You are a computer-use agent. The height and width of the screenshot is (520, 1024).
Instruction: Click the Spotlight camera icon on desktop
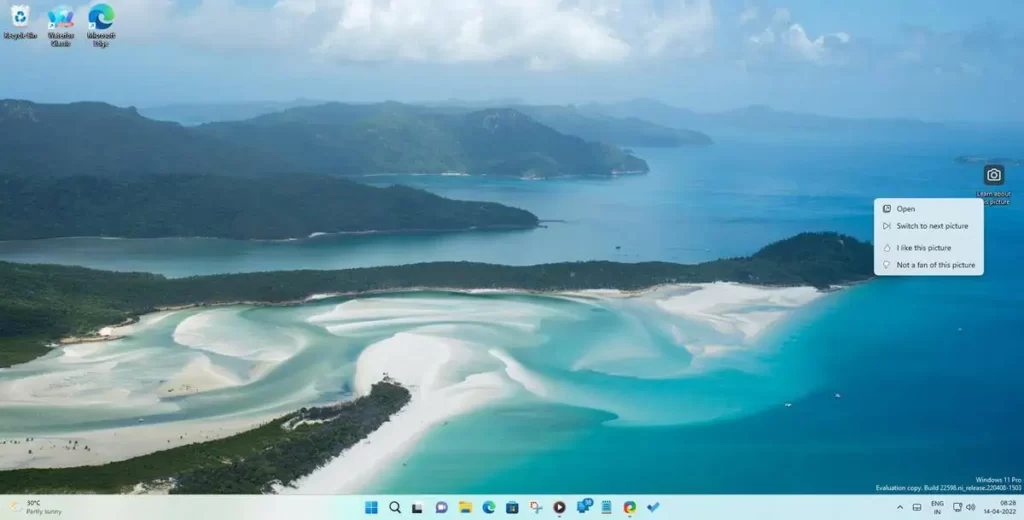[x=993, y=175]
